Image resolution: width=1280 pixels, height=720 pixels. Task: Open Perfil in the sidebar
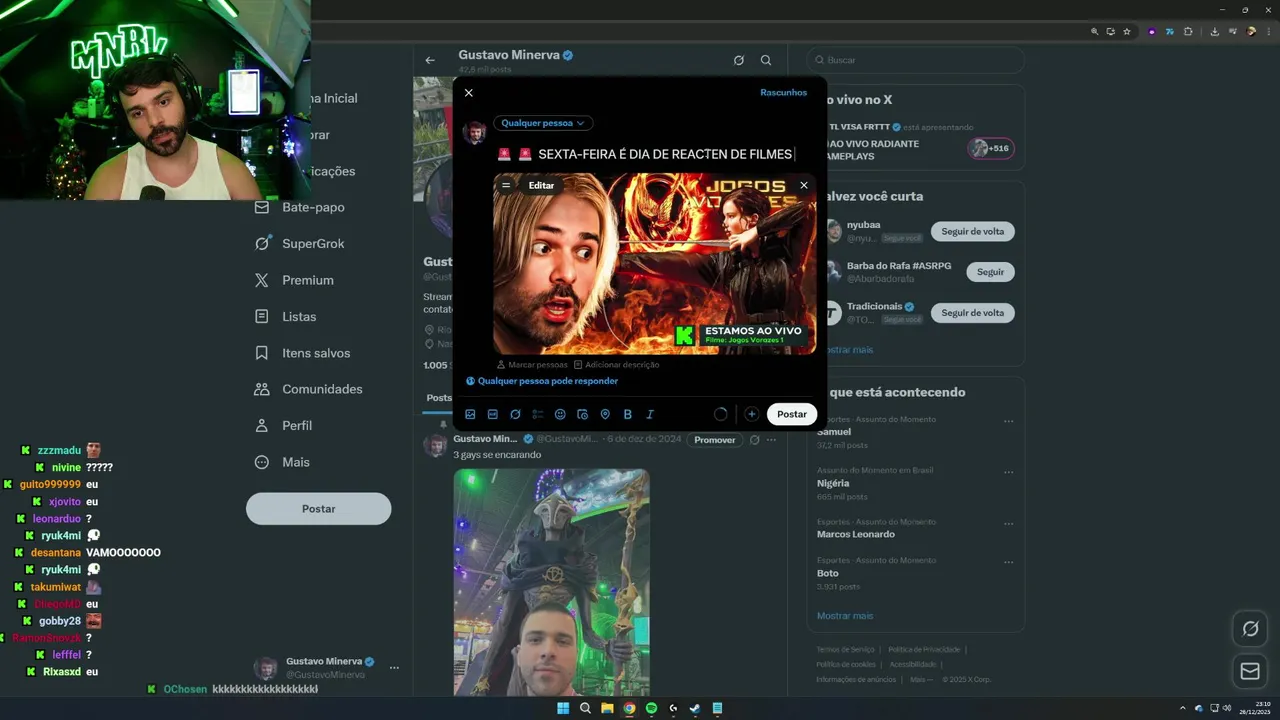(284, 425)
